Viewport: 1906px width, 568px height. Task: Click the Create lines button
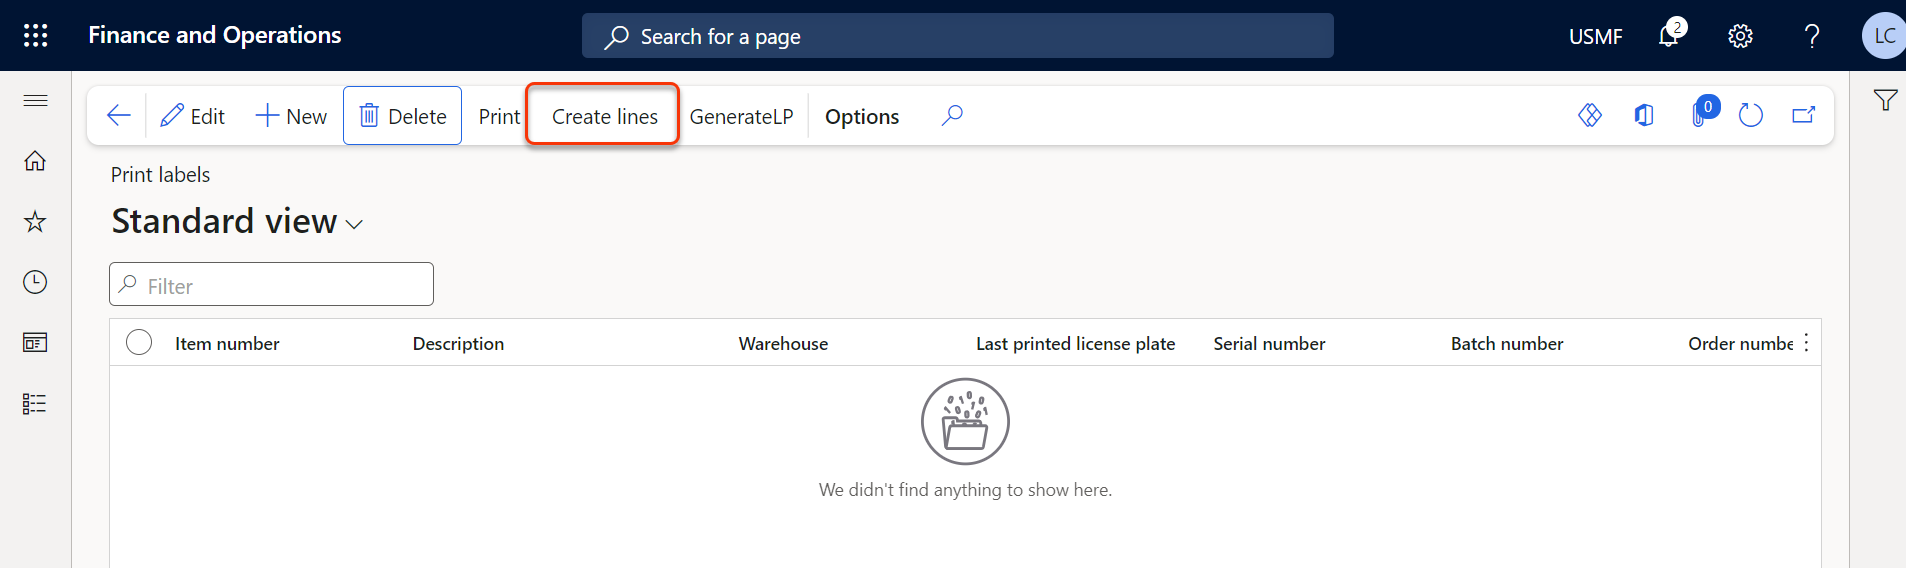[x=604, y=117]
